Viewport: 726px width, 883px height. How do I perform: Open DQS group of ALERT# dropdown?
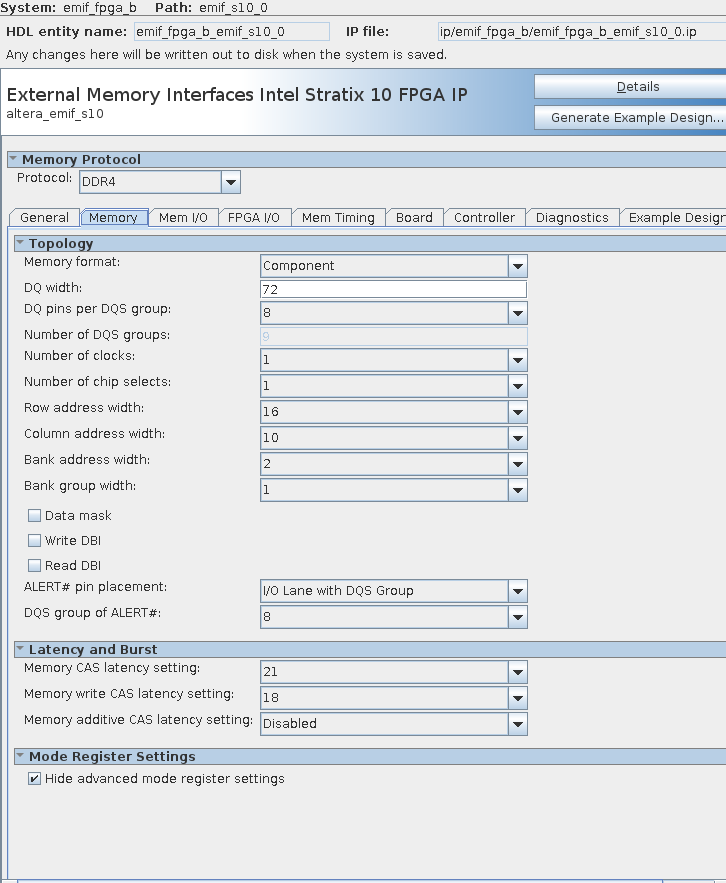[518, 617]
